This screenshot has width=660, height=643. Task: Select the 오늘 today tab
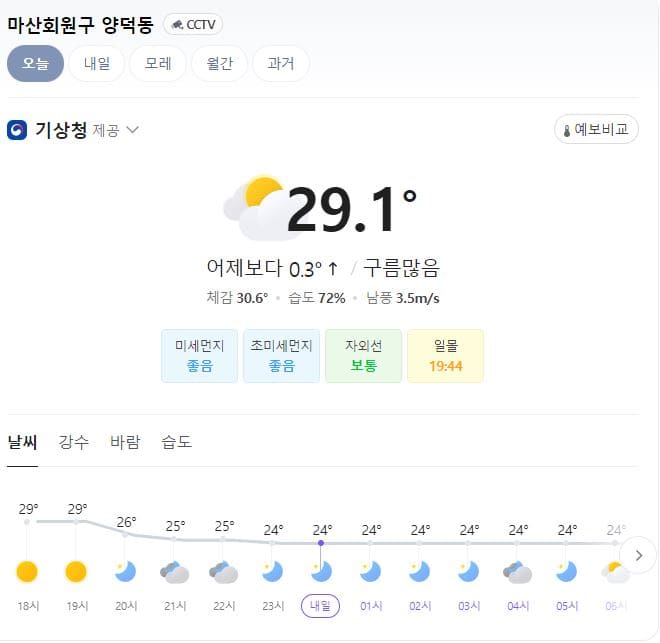(35, 64)
